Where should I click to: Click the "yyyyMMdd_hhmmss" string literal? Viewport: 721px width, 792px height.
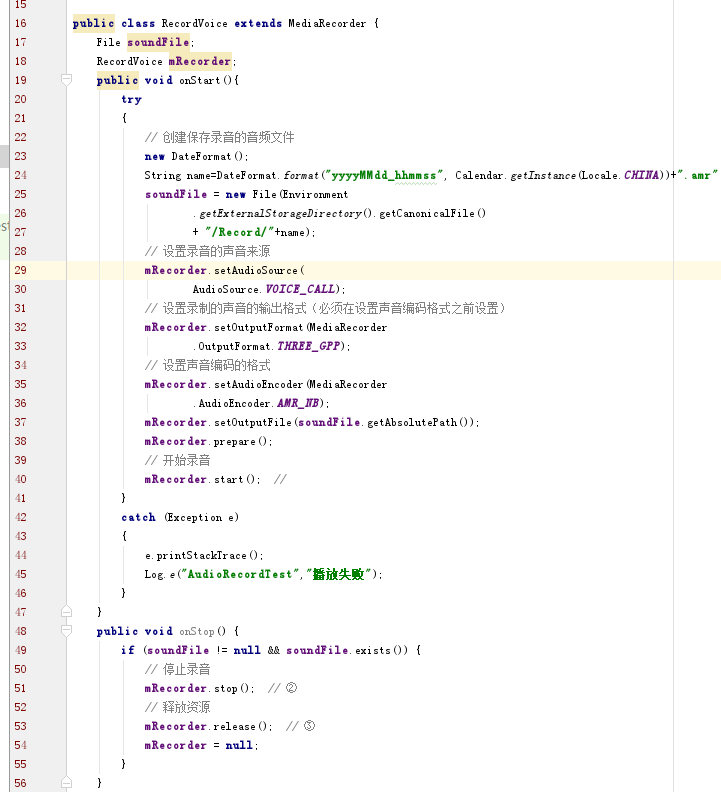click(385, 175)
